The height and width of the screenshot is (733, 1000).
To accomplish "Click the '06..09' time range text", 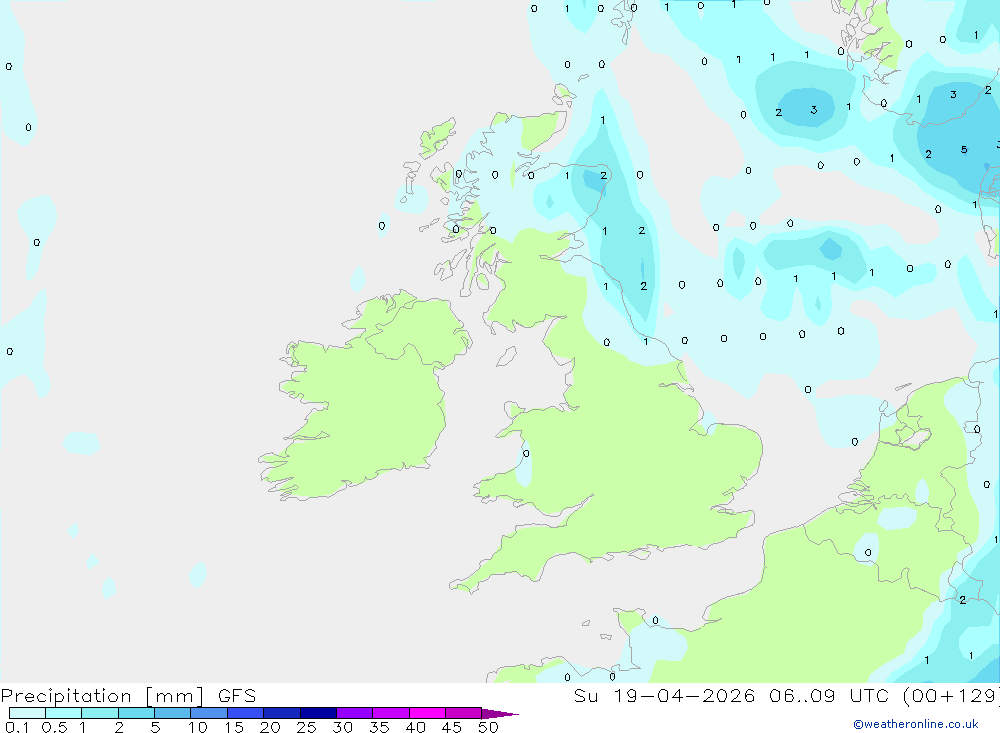I will 802,695.
